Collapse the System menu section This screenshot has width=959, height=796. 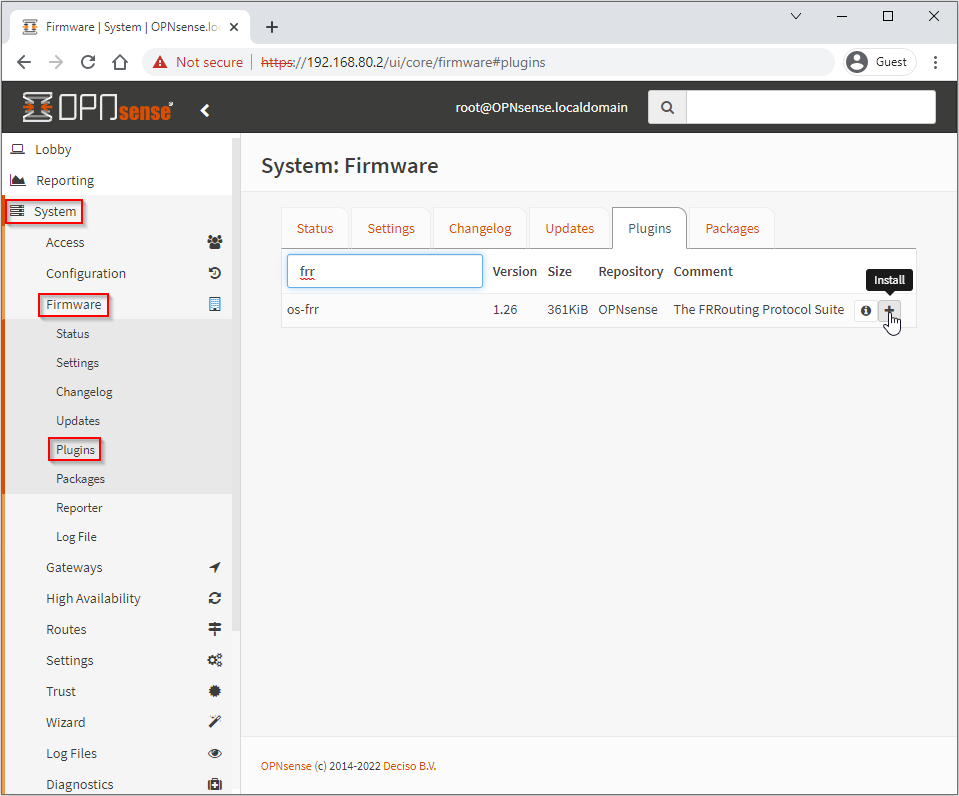coord(54,211)
